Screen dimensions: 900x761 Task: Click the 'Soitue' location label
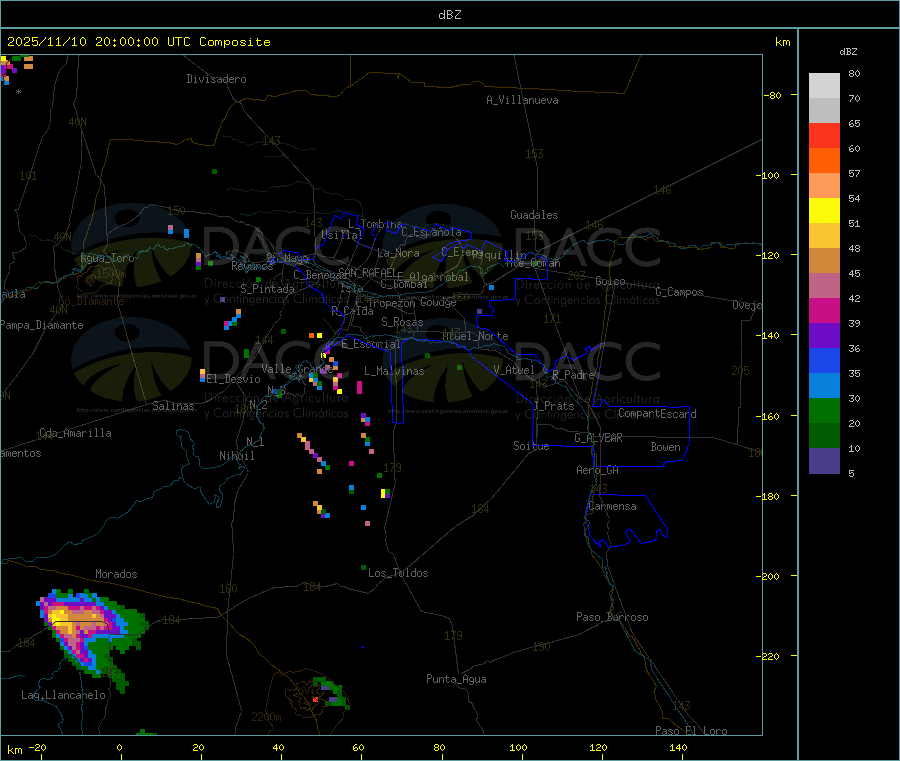pyautogui.click(x=531, y=446)
